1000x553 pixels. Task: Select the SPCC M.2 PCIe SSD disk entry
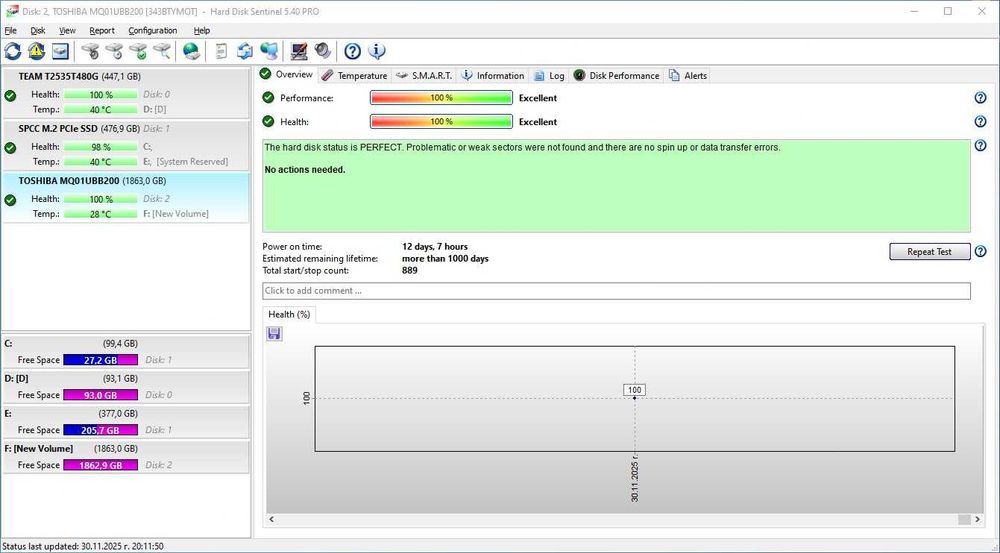click(x=126, y=145)
